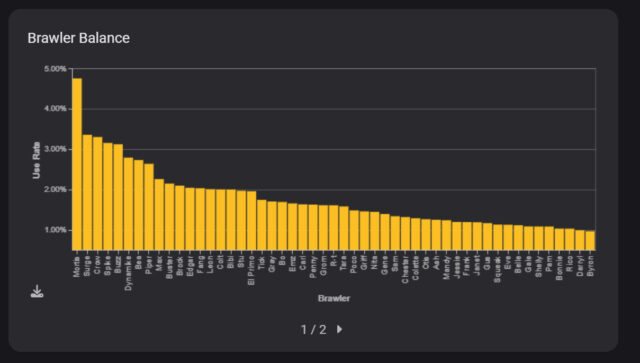640x363 pixels.
Task: Select the Piper use rate bar
Action: [x=149, y=207]
